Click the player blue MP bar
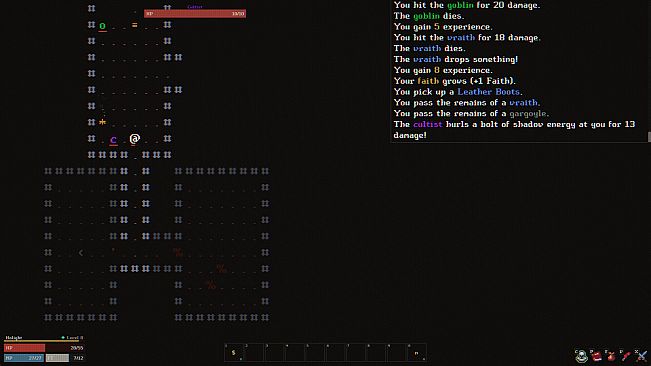The height and width of the screenshot is (366, 651). 24,358
